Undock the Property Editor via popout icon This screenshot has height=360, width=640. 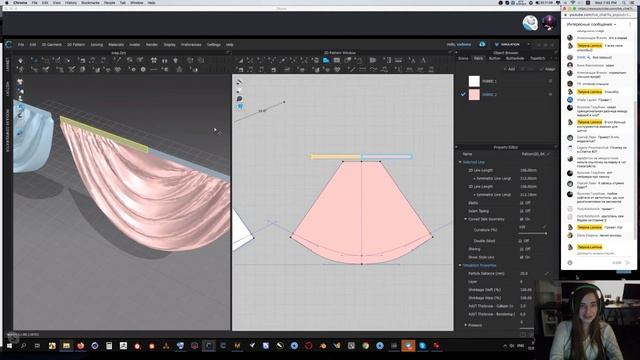point(555,147)
